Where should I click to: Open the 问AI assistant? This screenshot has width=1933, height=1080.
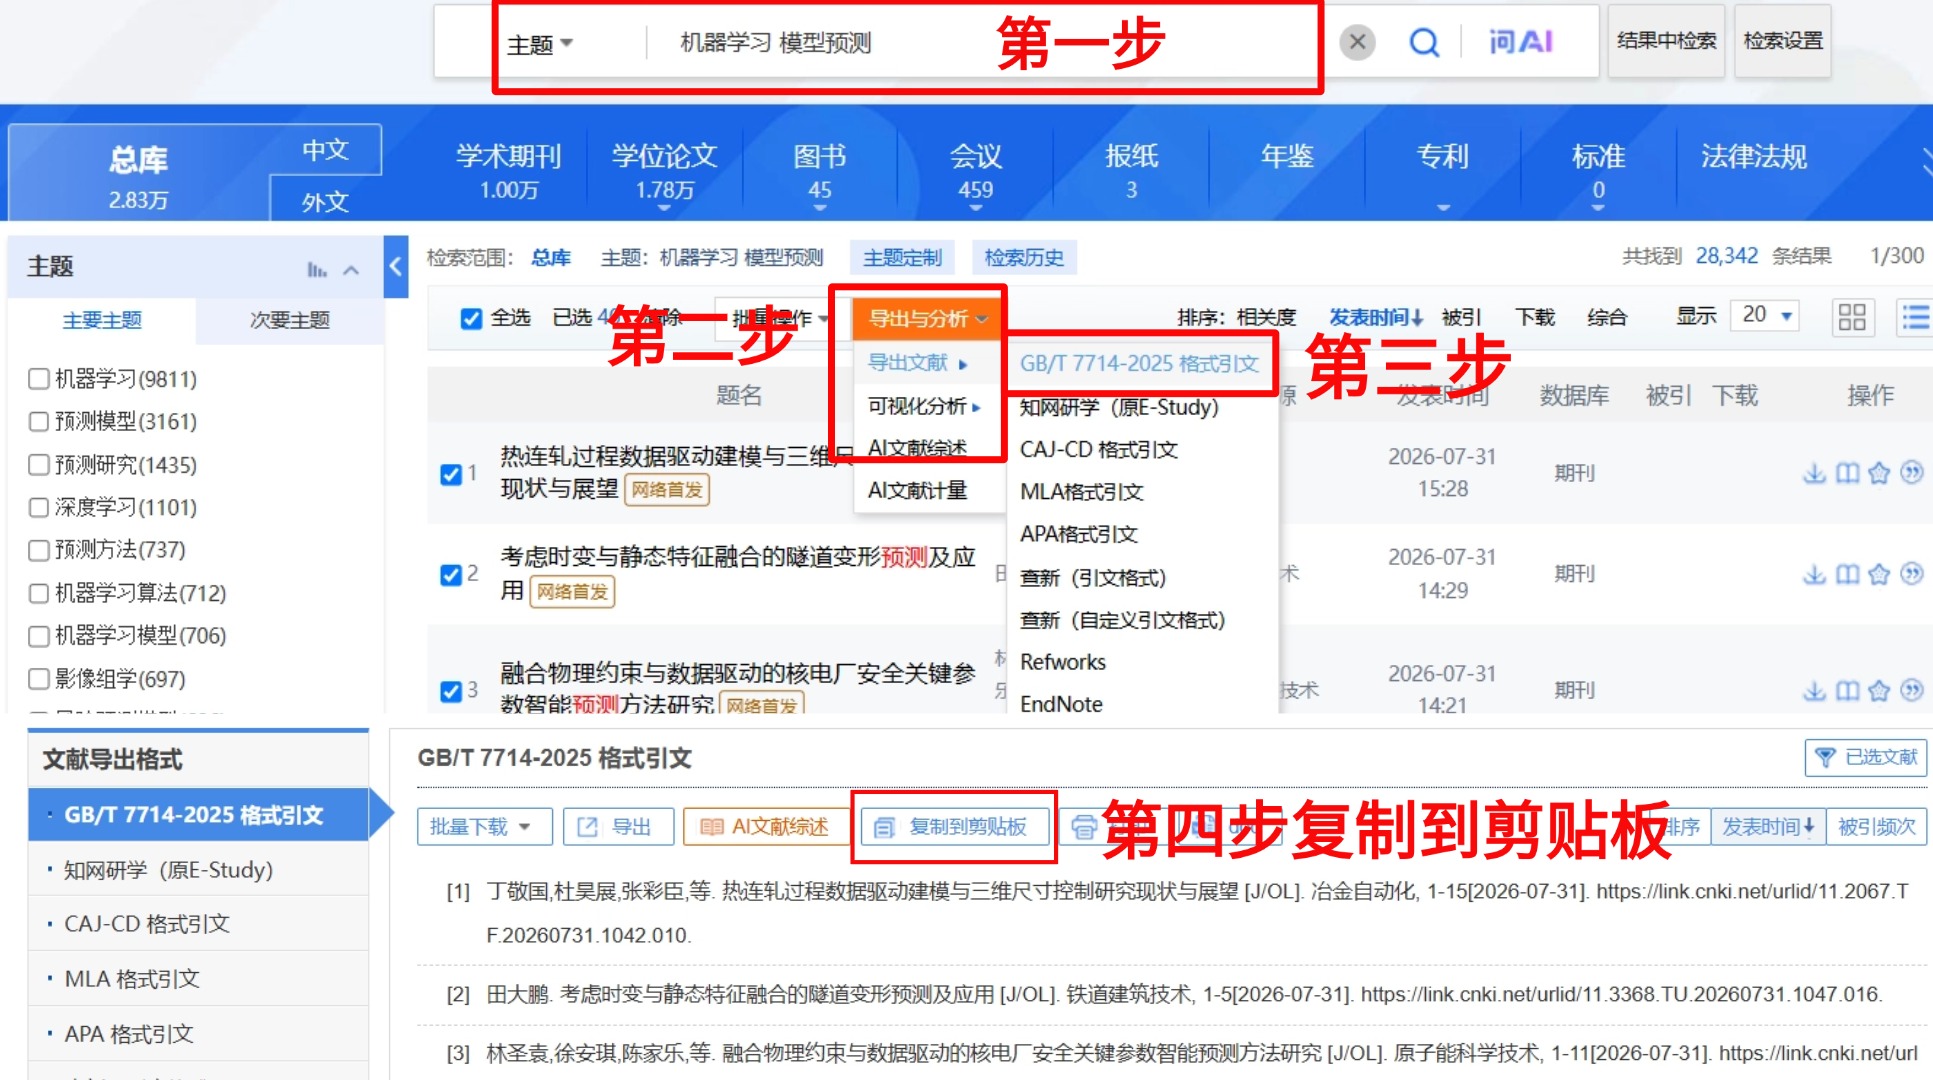coord(1520,42)
